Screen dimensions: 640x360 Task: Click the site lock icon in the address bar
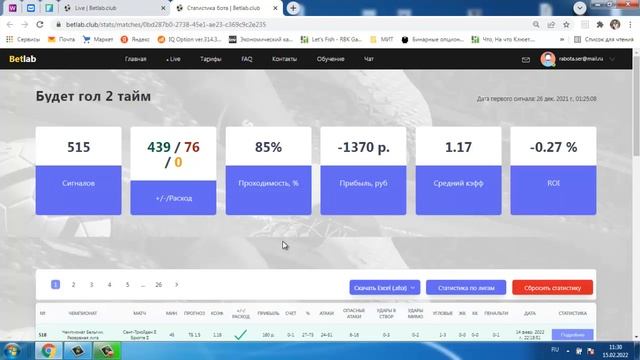tap(58, 24)
